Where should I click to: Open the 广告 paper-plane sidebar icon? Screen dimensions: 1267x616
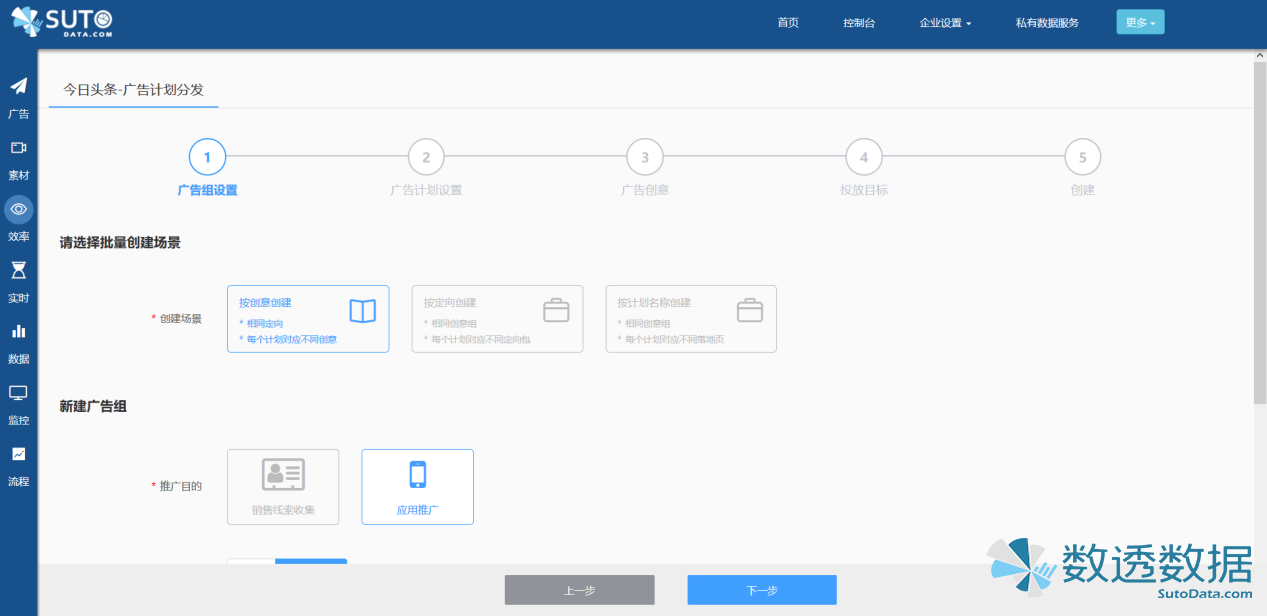[x=18, y=87]
